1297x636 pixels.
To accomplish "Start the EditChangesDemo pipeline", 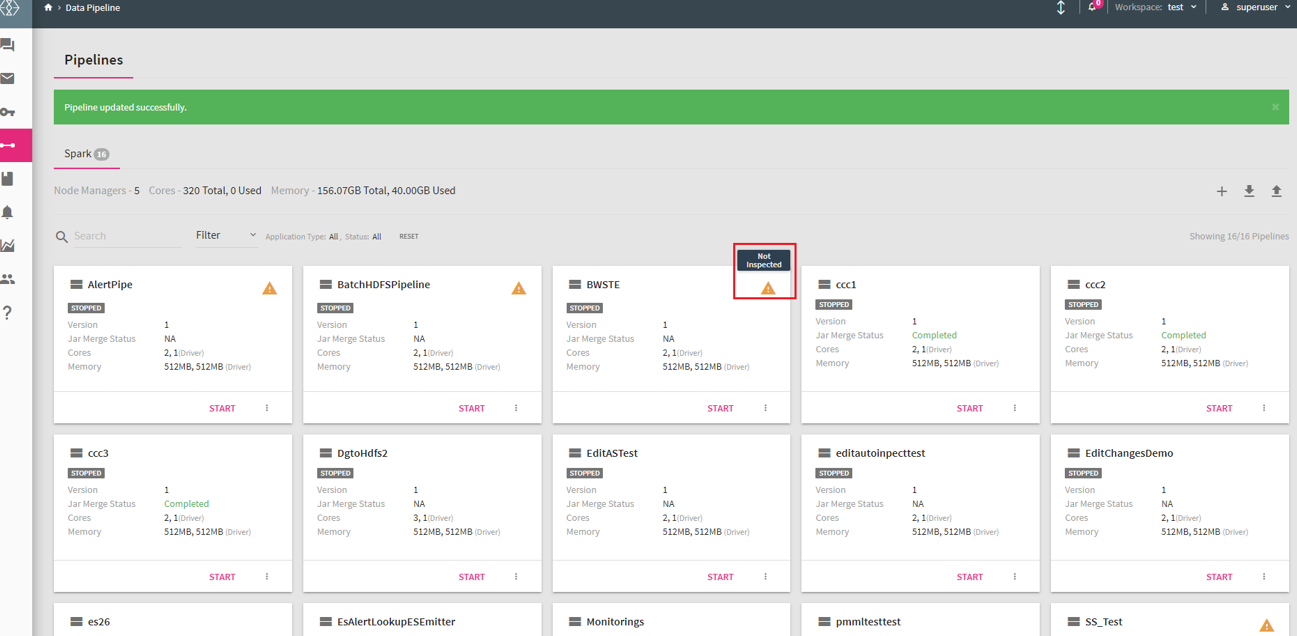I will click(1219, 577).
